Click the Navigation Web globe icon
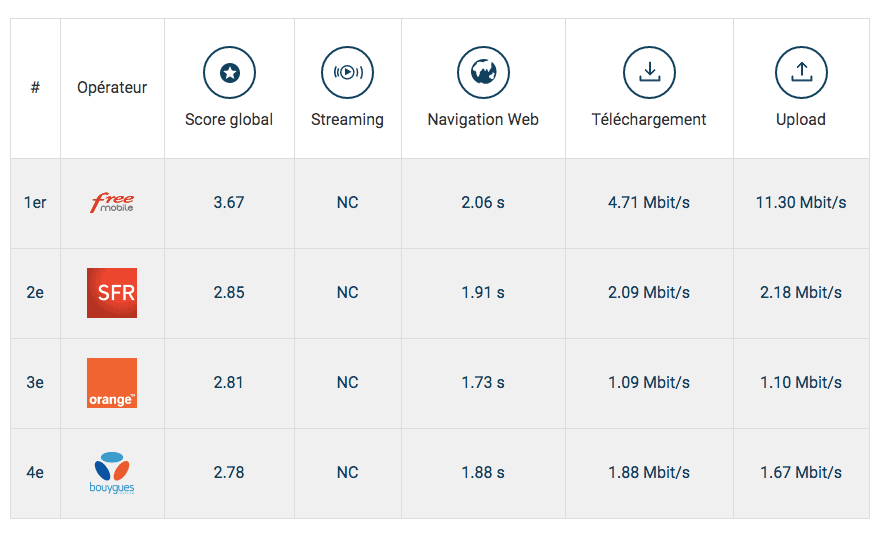This screenshot has height=537, width=884. [483, 72]
